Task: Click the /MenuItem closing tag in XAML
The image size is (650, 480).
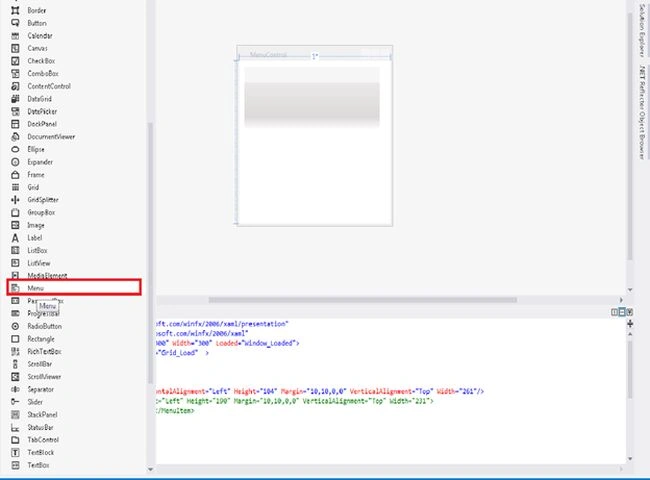Action: coord(175,411)
